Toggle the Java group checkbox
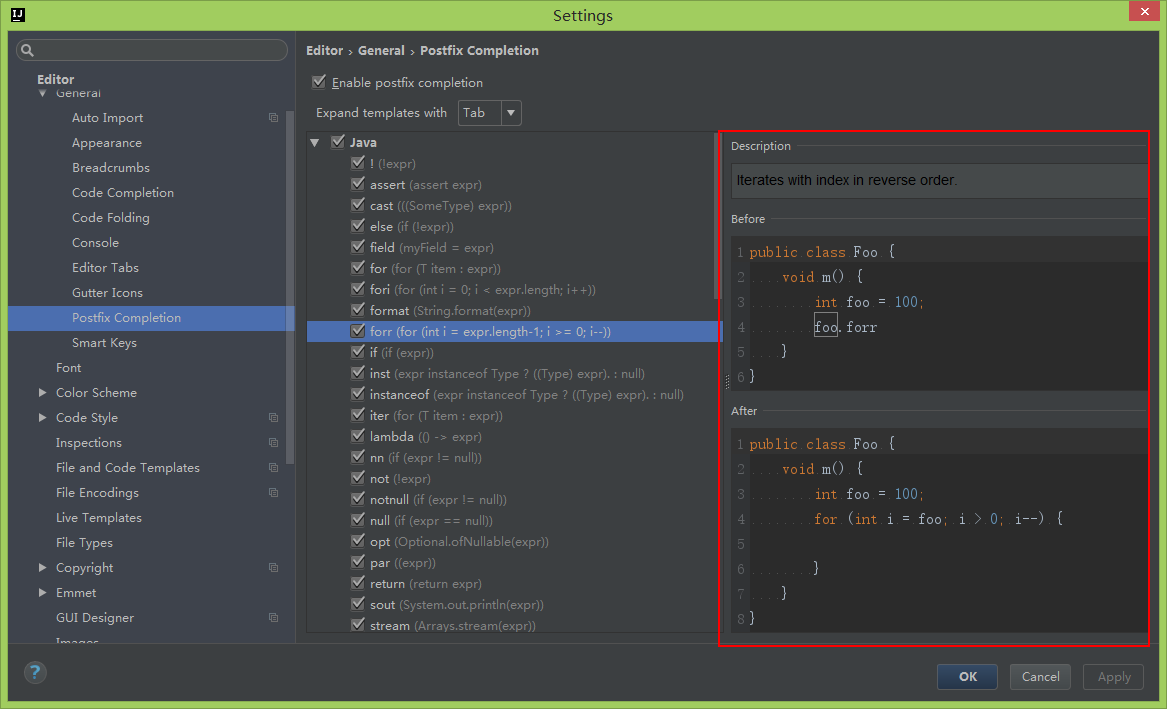 pyautogui.click(x=338, y=141)
